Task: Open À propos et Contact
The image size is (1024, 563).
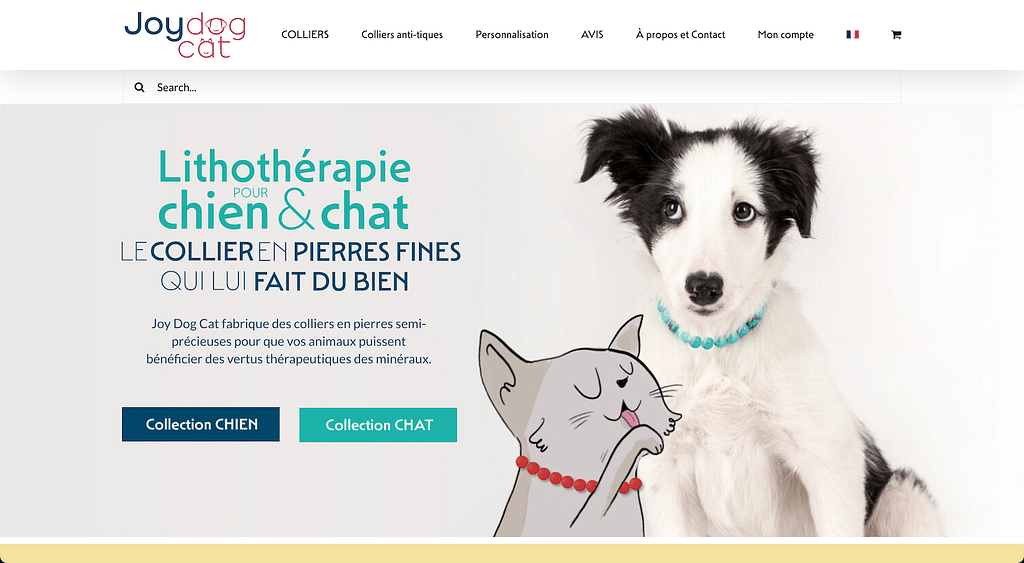Action: (680, 35)
